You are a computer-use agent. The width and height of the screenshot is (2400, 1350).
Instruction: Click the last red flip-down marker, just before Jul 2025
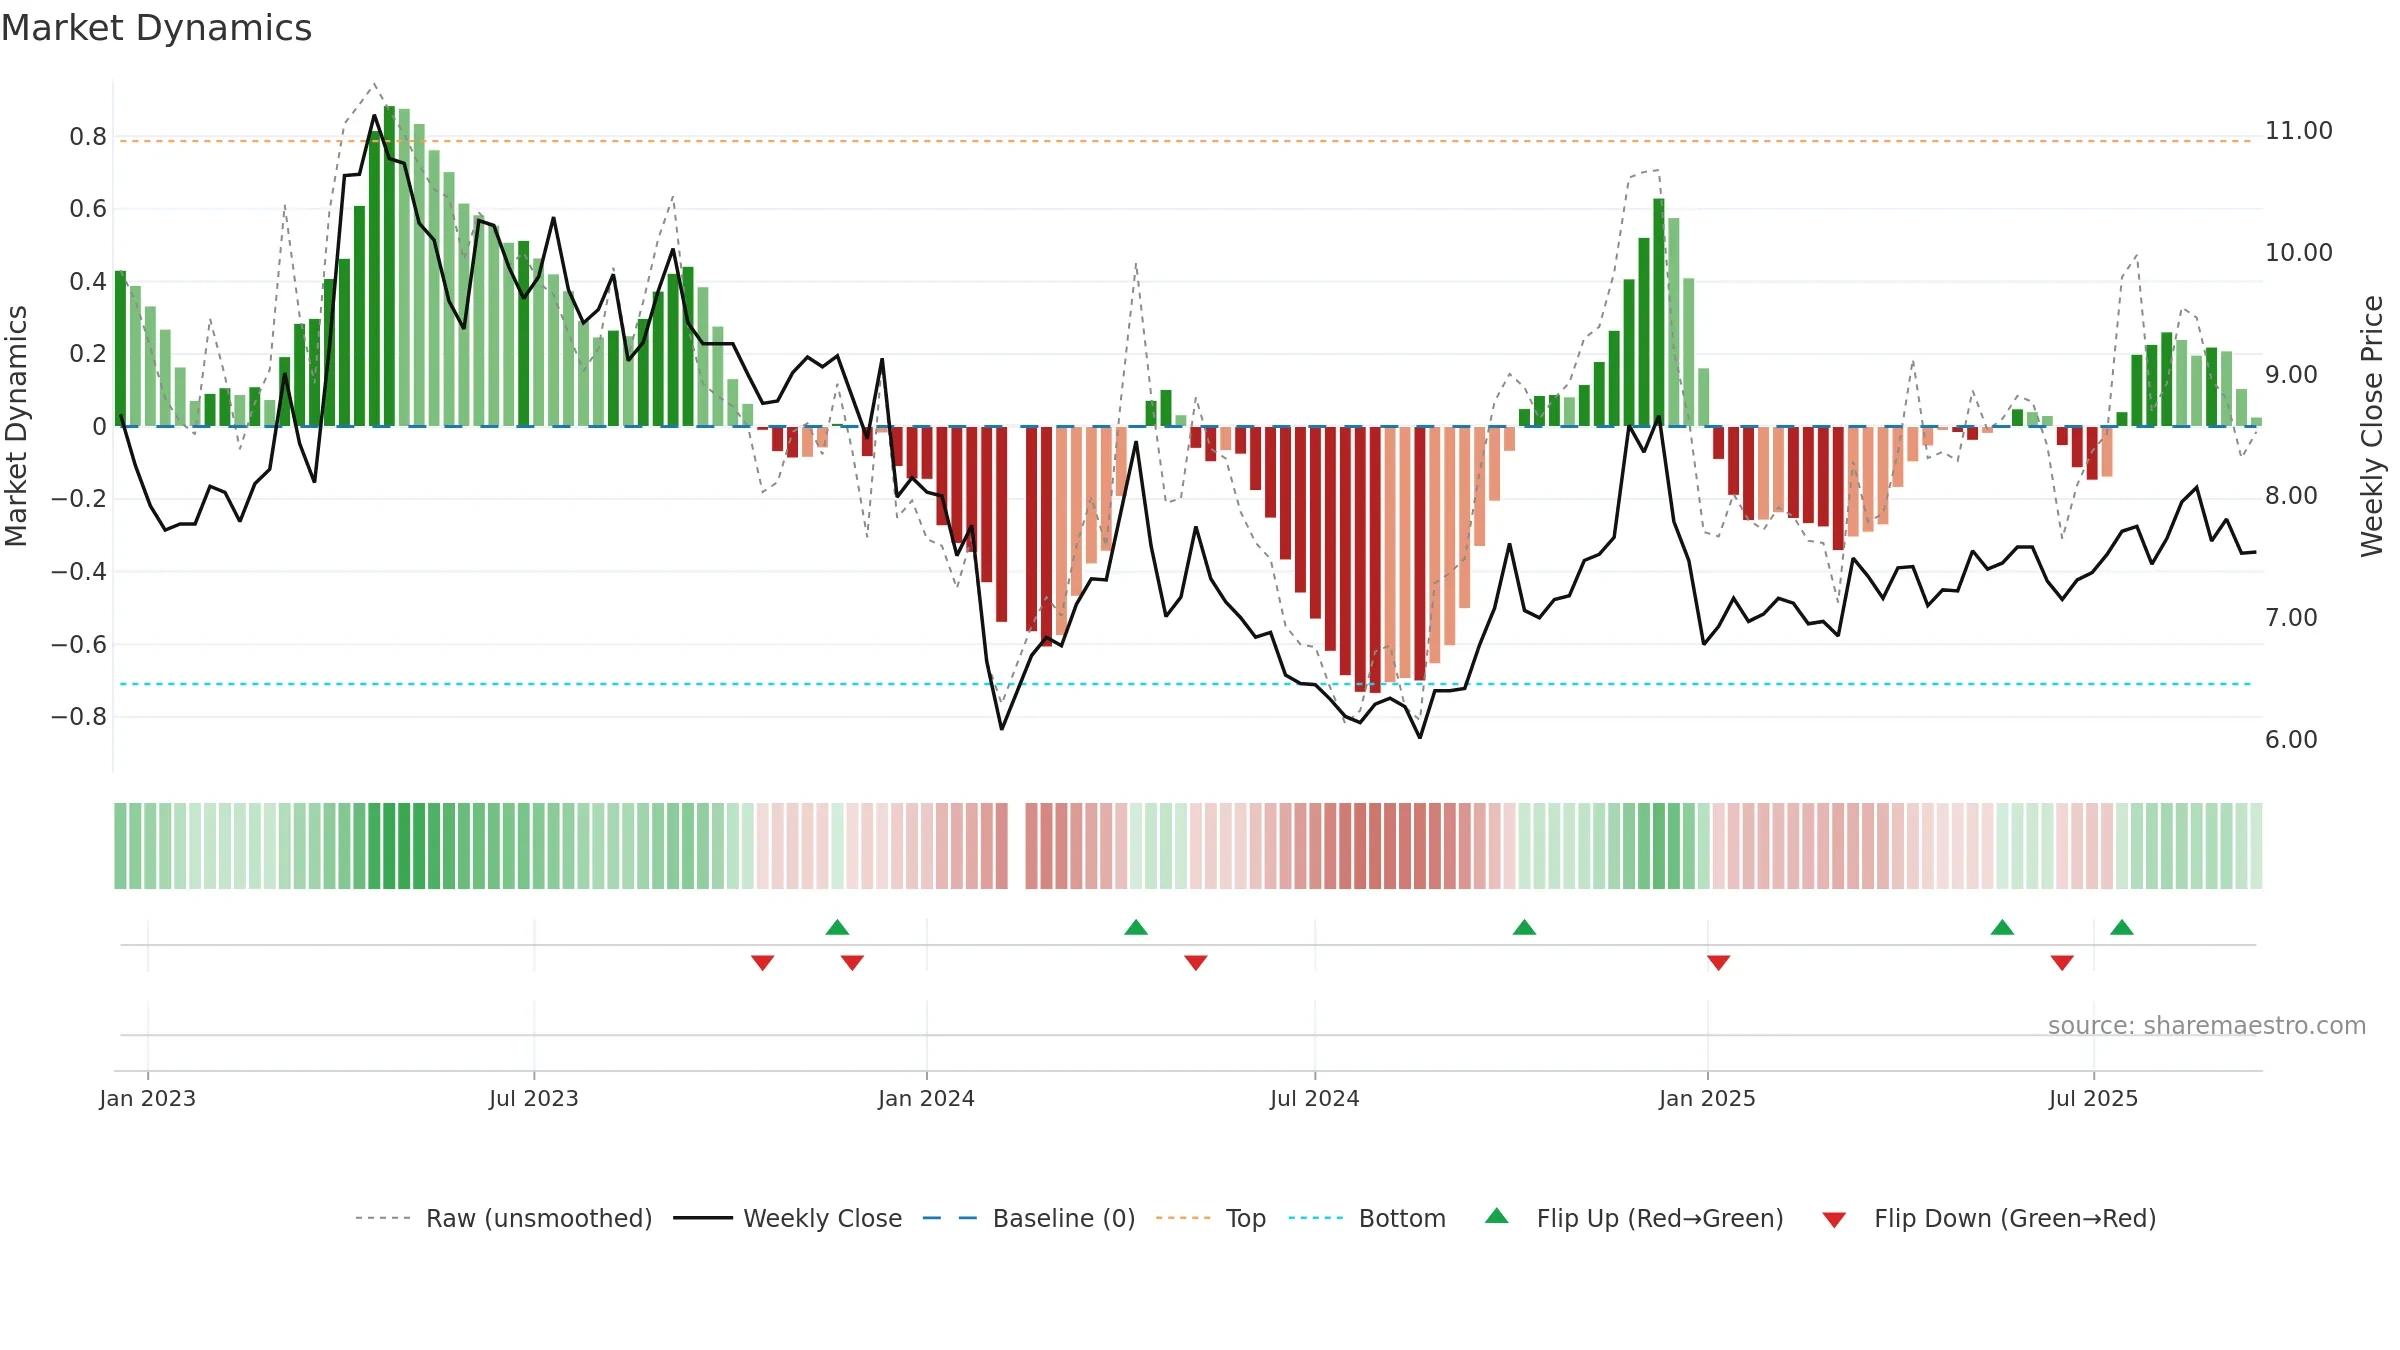[2062, 962]
